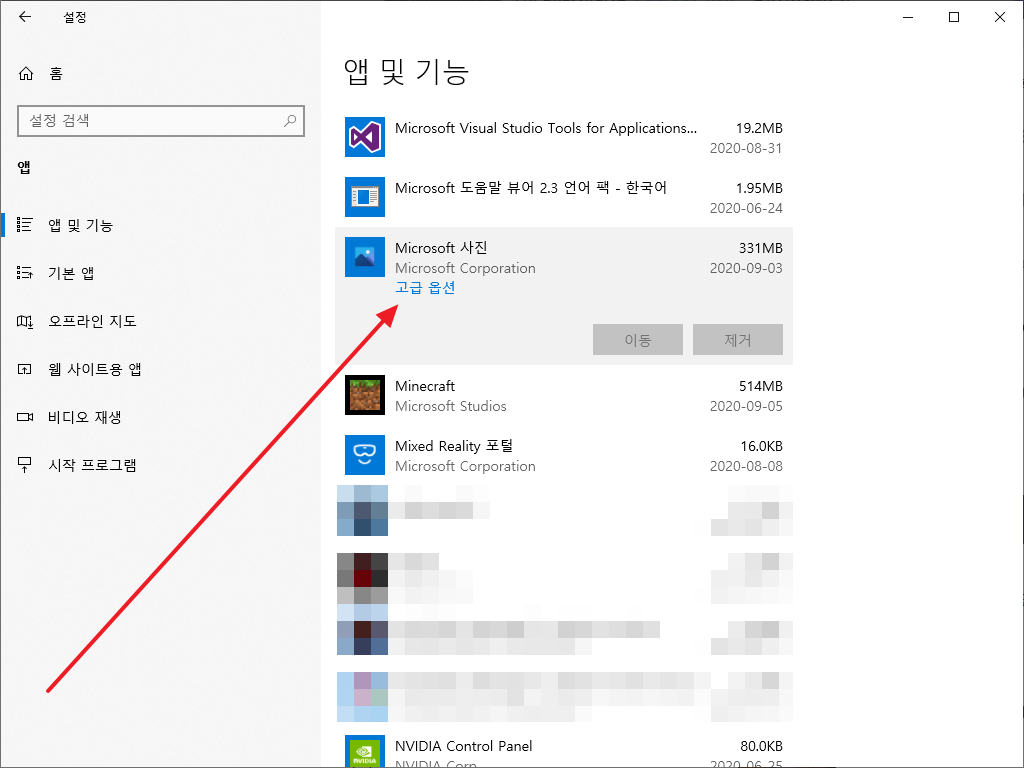Select the Minecraft list entry

(x=564, y=396)
